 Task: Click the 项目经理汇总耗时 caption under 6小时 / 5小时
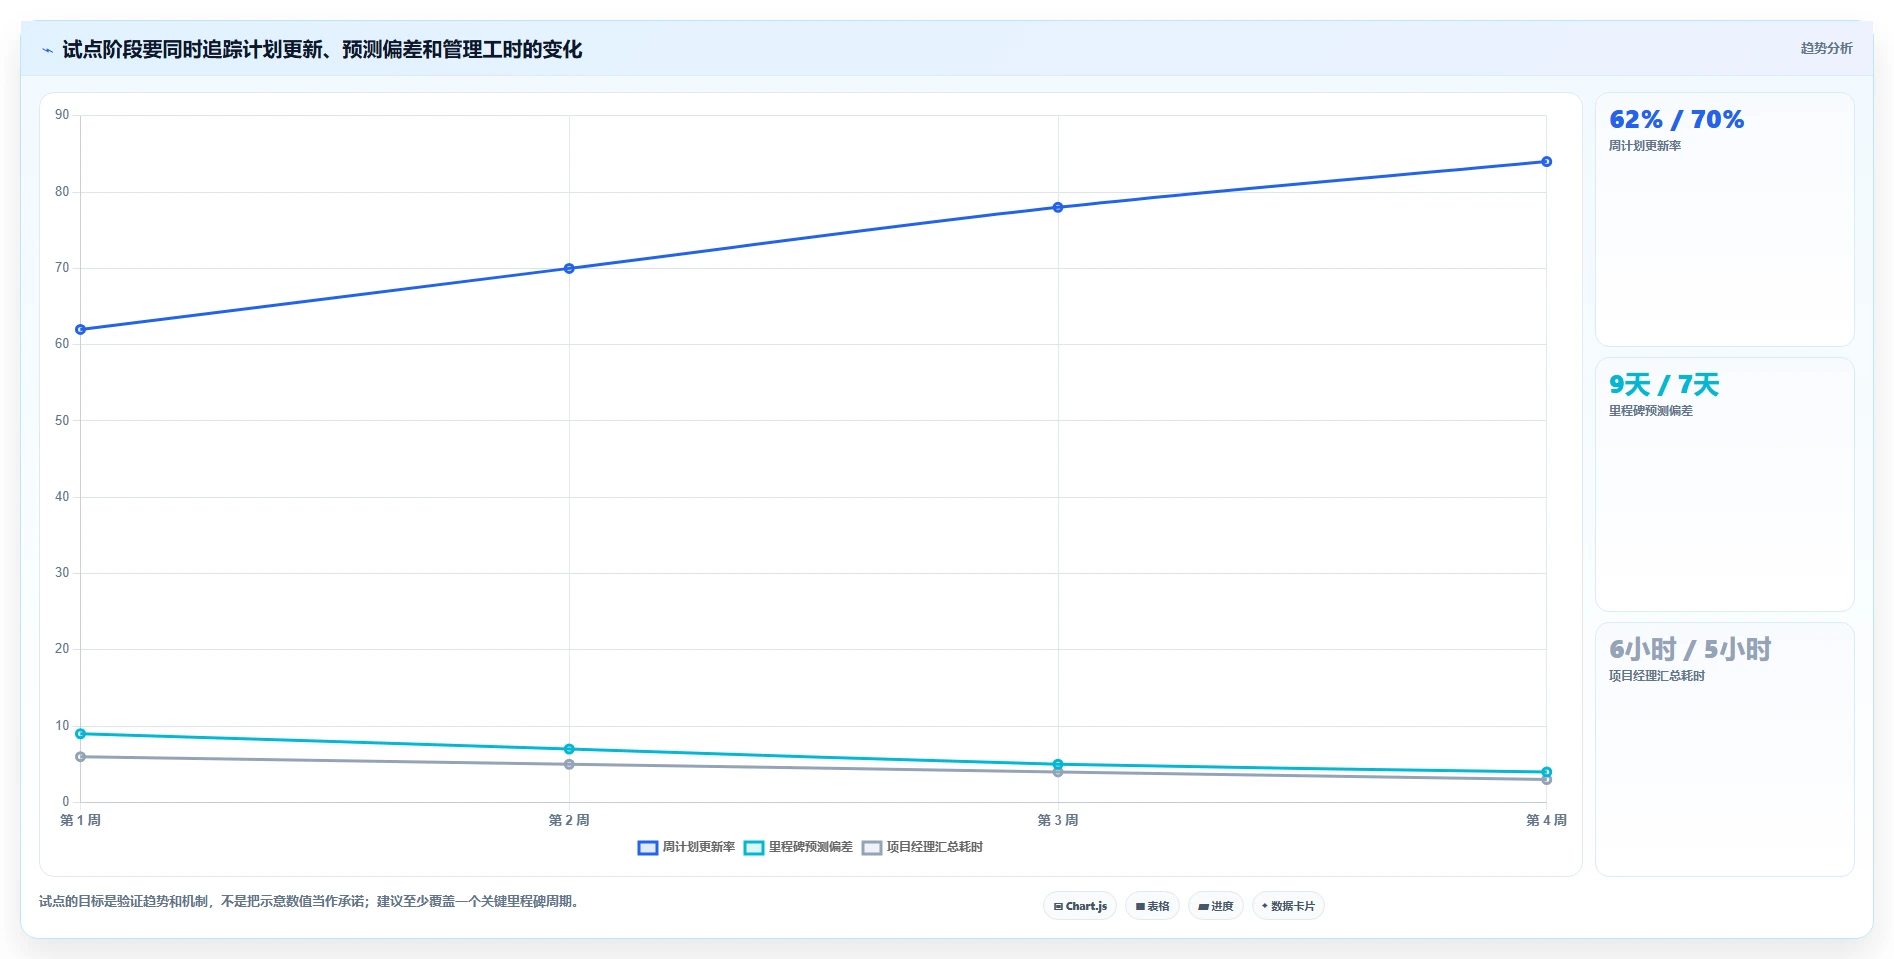1657,676
